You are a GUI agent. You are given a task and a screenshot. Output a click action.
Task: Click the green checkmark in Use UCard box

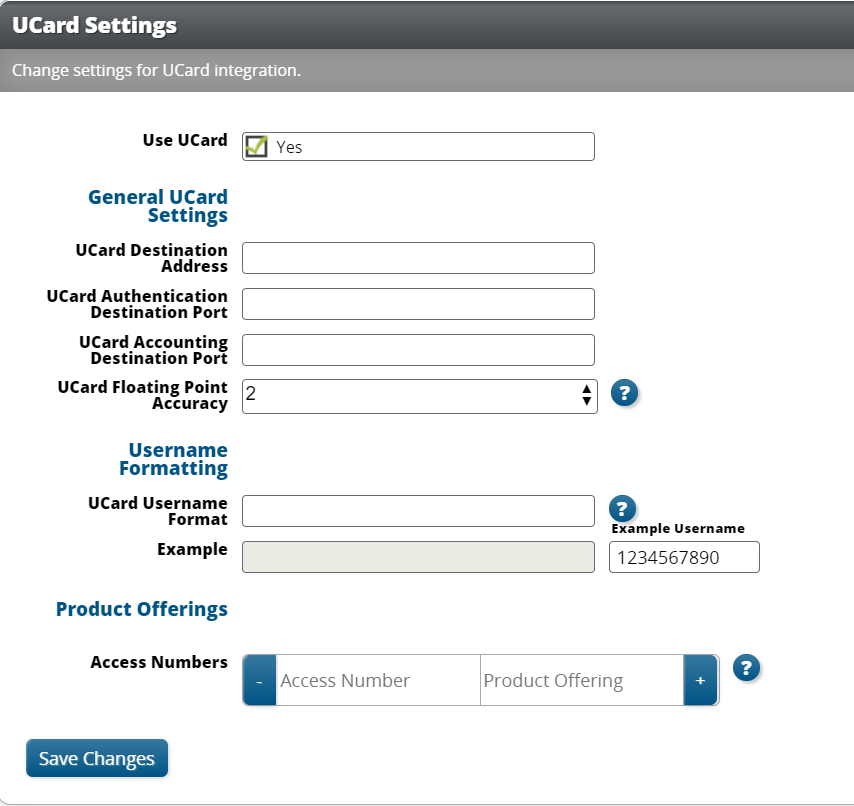tap(257, 145)
